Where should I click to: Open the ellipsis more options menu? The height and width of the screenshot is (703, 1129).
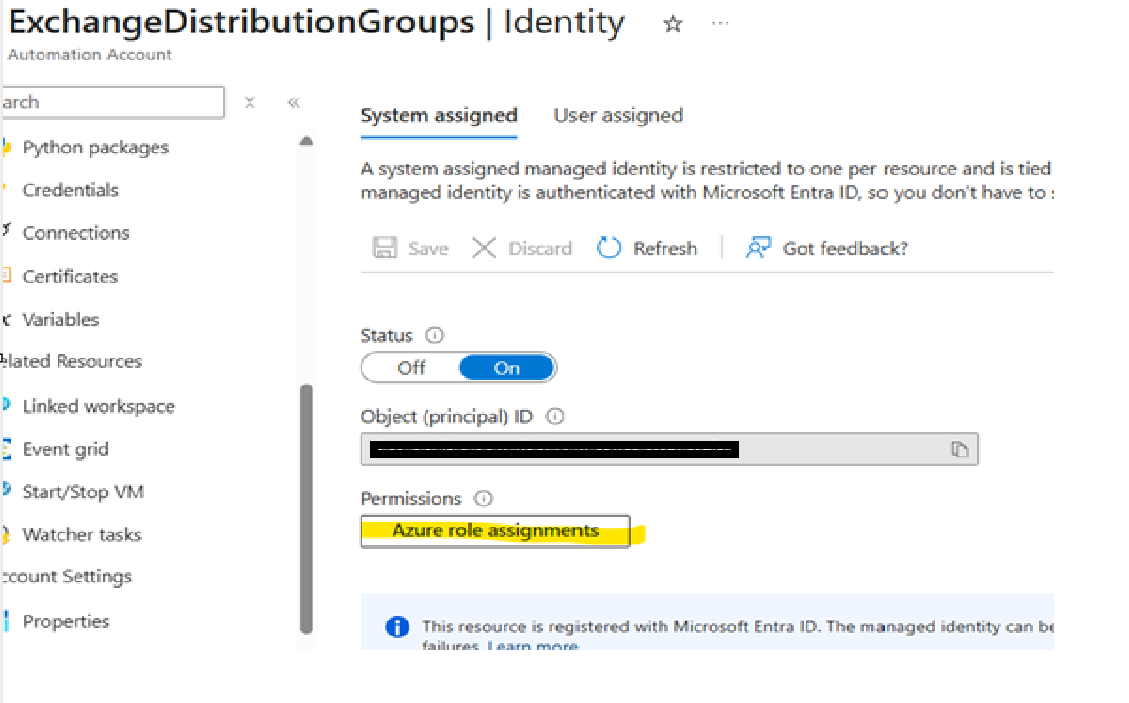(x=719, y=24)
